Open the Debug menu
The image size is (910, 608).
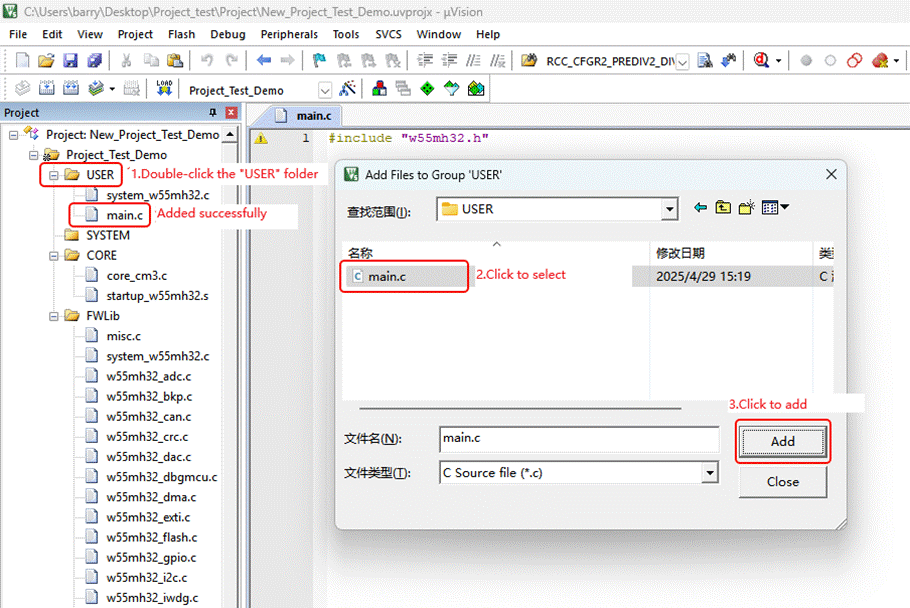point(228,34)
